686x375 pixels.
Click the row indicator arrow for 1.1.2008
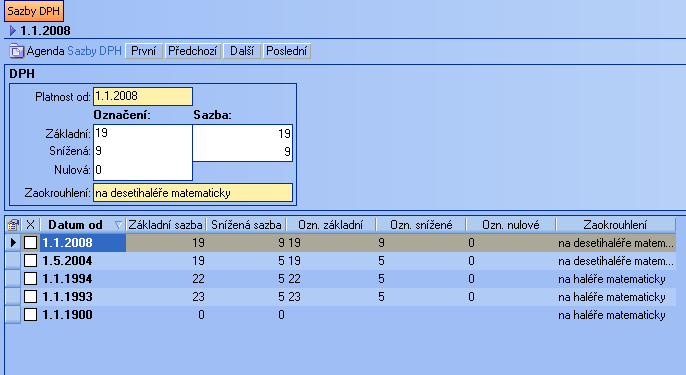point(13,242)
